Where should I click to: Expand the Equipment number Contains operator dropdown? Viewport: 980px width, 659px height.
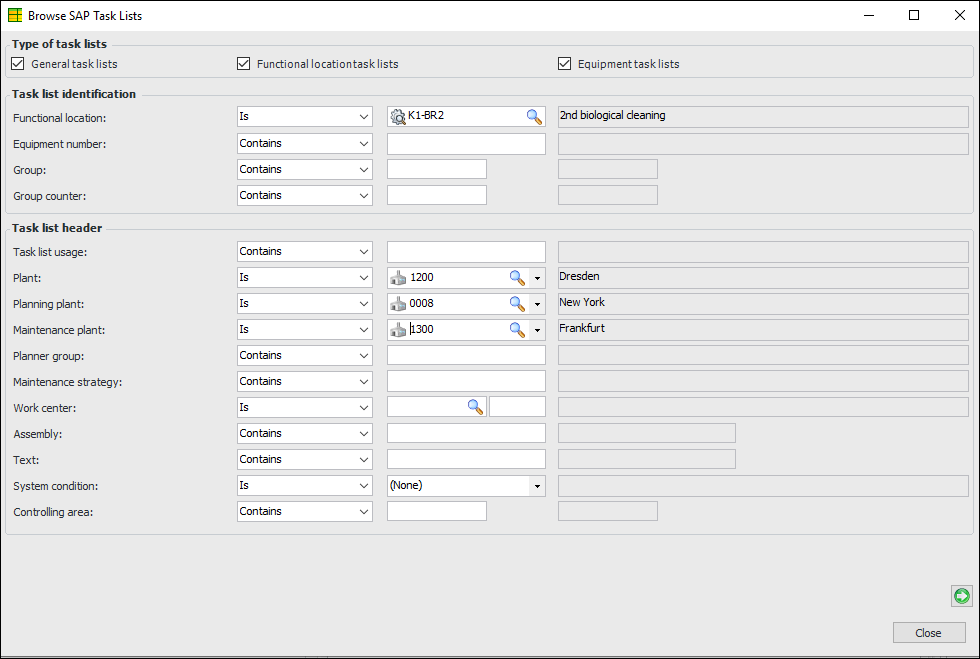(x=304, y=143)
